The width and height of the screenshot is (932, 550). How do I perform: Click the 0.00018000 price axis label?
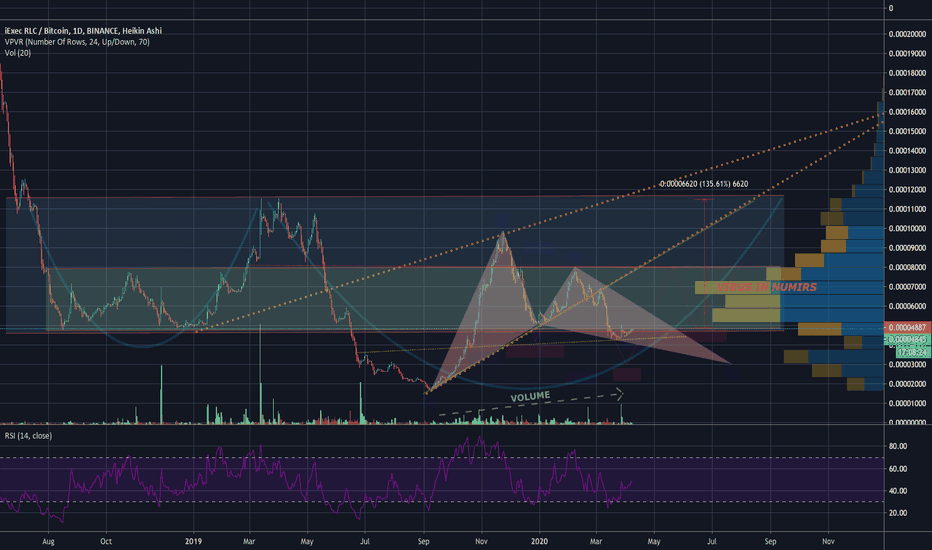click(907, 73)
